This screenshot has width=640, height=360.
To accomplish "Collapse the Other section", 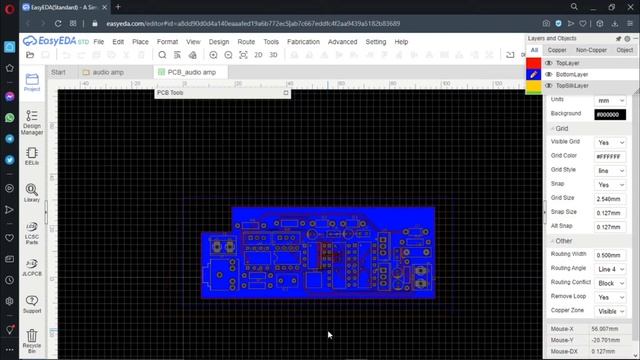I will click(561, 241).
